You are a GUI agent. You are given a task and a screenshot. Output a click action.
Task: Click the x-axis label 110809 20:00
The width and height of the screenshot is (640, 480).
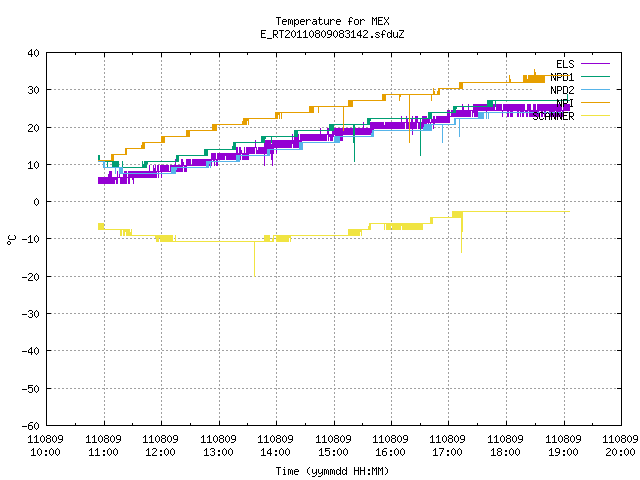tap(620, 446)
